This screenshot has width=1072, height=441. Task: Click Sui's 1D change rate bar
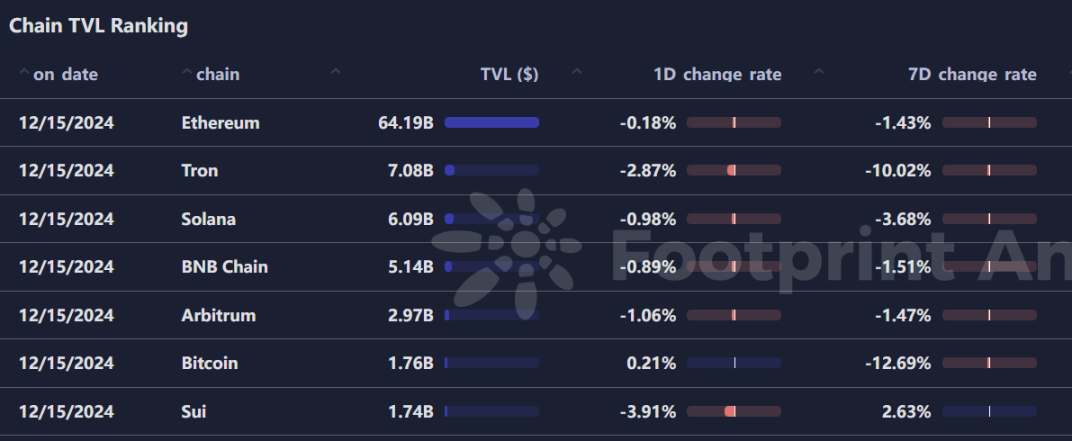734,412
